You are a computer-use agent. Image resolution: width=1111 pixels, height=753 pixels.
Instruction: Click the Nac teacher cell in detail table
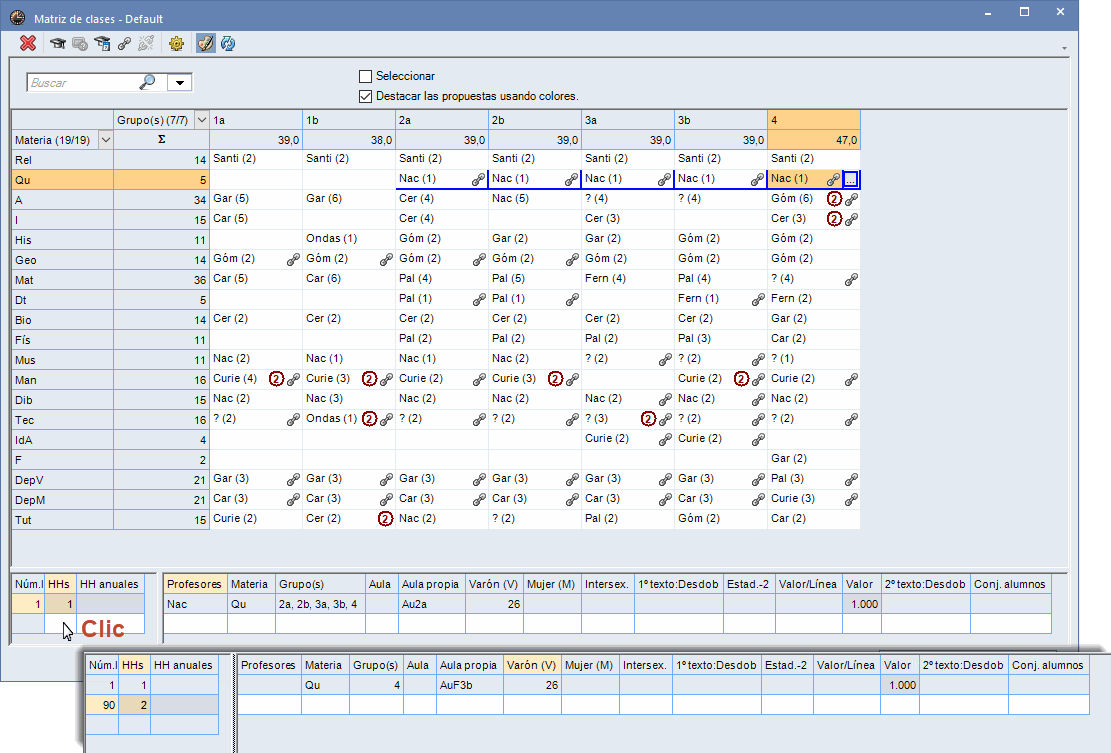[195, 604]
